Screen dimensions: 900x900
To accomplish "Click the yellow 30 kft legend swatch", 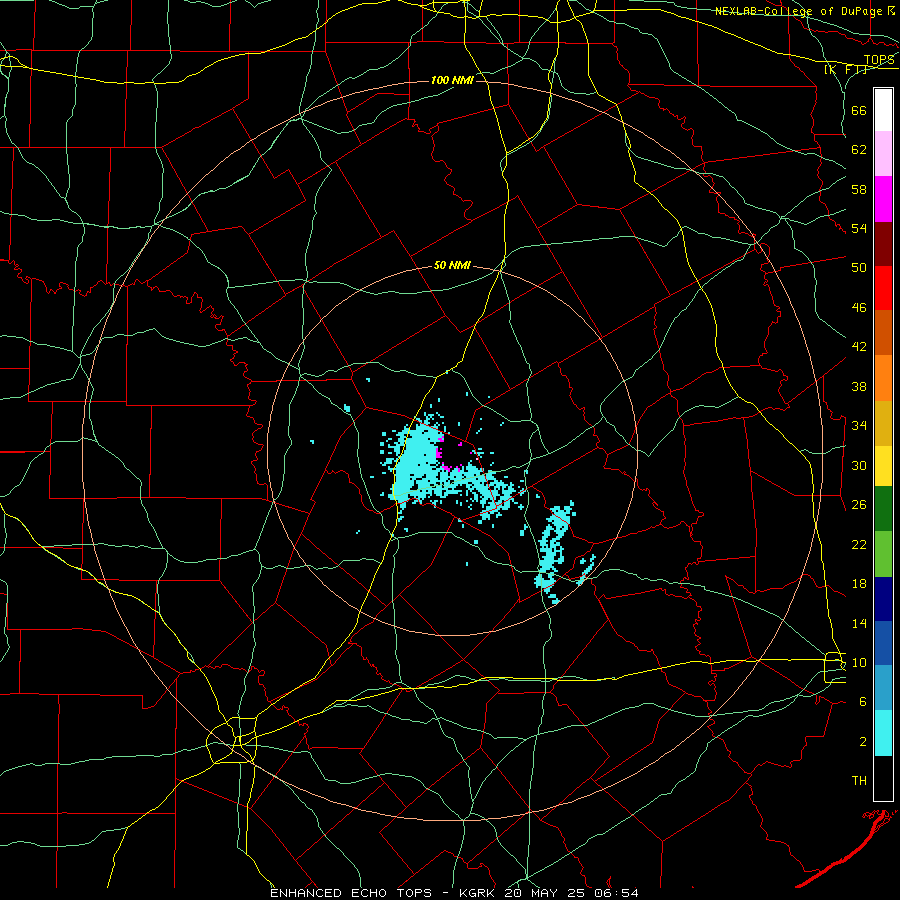I will click(x=883, y=466).
